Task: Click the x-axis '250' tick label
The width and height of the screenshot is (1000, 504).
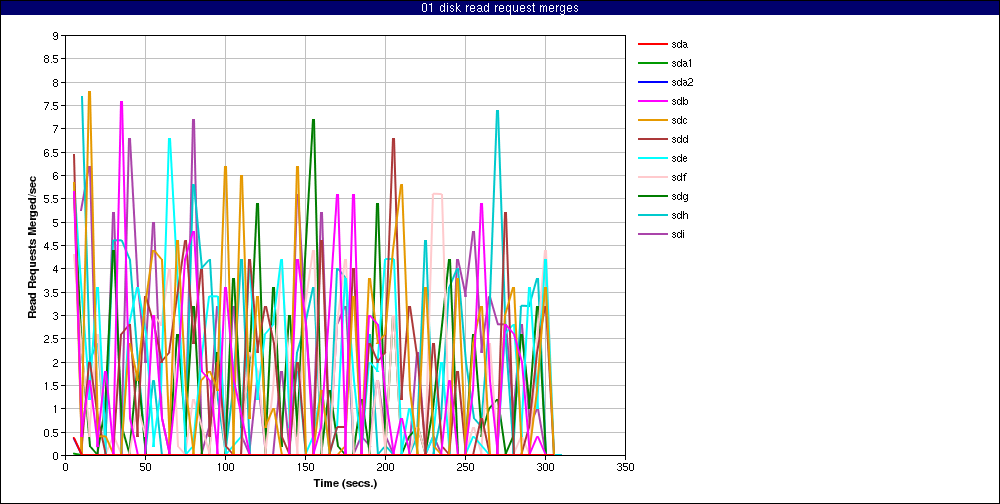Action: (465, 467)
